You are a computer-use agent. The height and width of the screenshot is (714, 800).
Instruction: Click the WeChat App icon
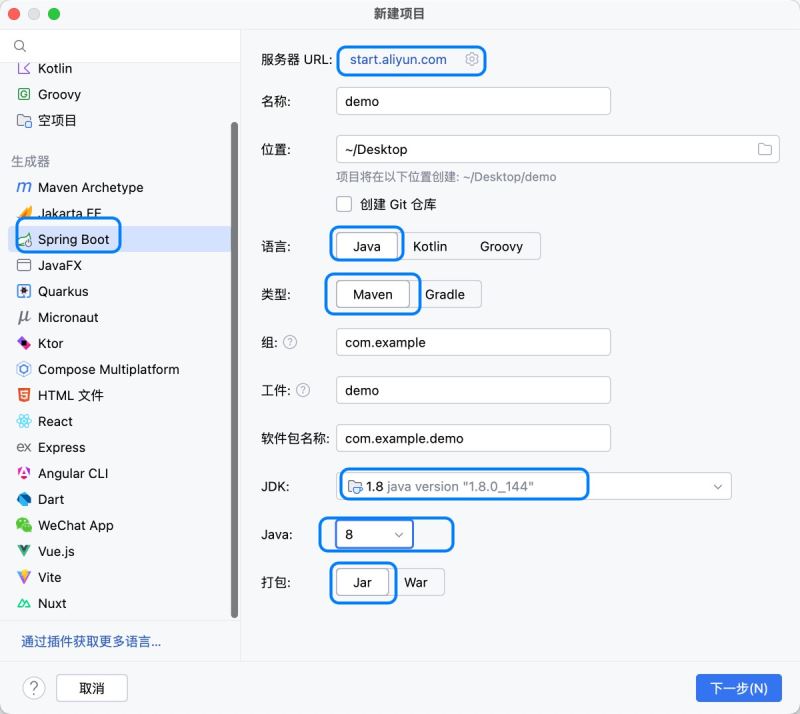click(x=24, y=525)
